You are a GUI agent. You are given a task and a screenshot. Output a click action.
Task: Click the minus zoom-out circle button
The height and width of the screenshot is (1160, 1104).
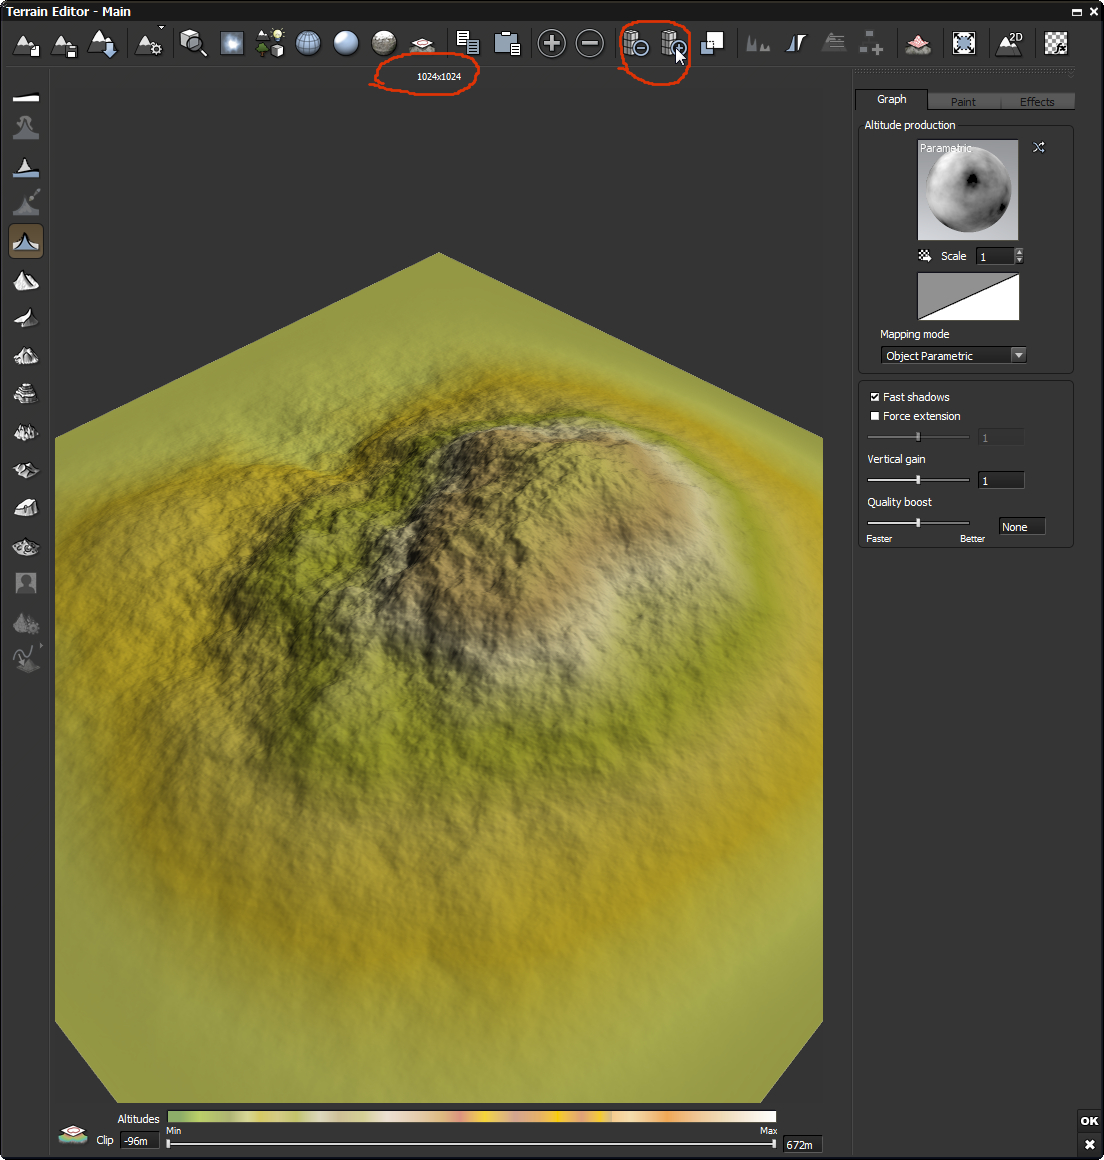[590, 44]
